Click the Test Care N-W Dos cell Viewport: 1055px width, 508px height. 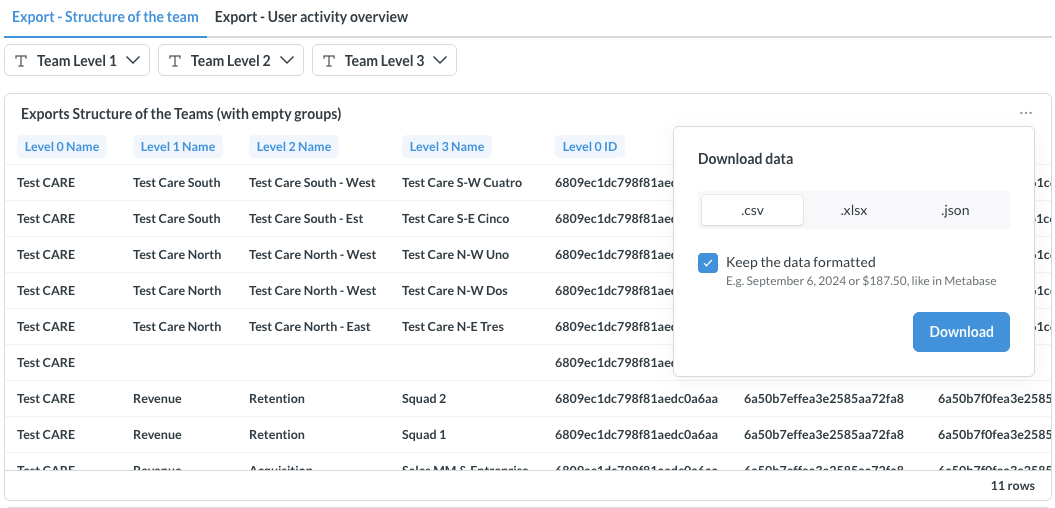tap(455, 291)
